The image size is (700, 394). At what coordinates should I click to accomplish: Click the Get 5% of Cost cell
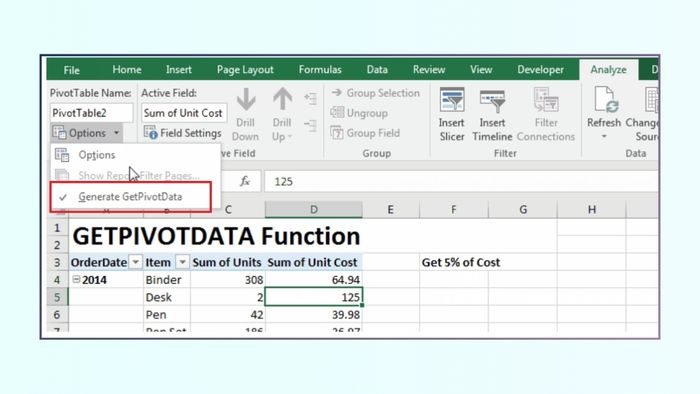tap(461, 262)
